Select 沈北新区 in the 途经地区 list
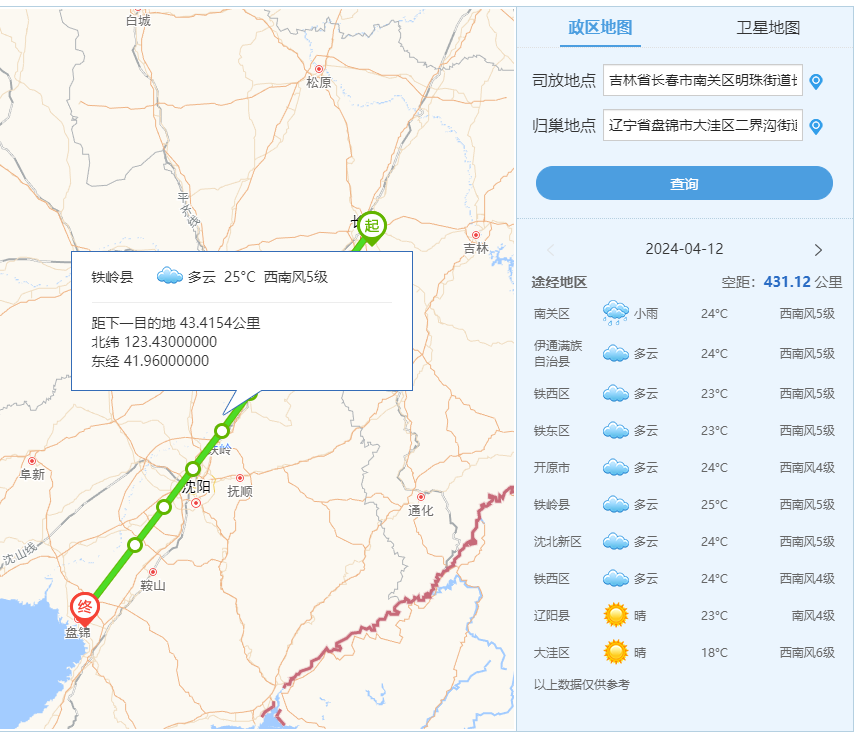This screenshot has width=860, height=739. point(557,542)
